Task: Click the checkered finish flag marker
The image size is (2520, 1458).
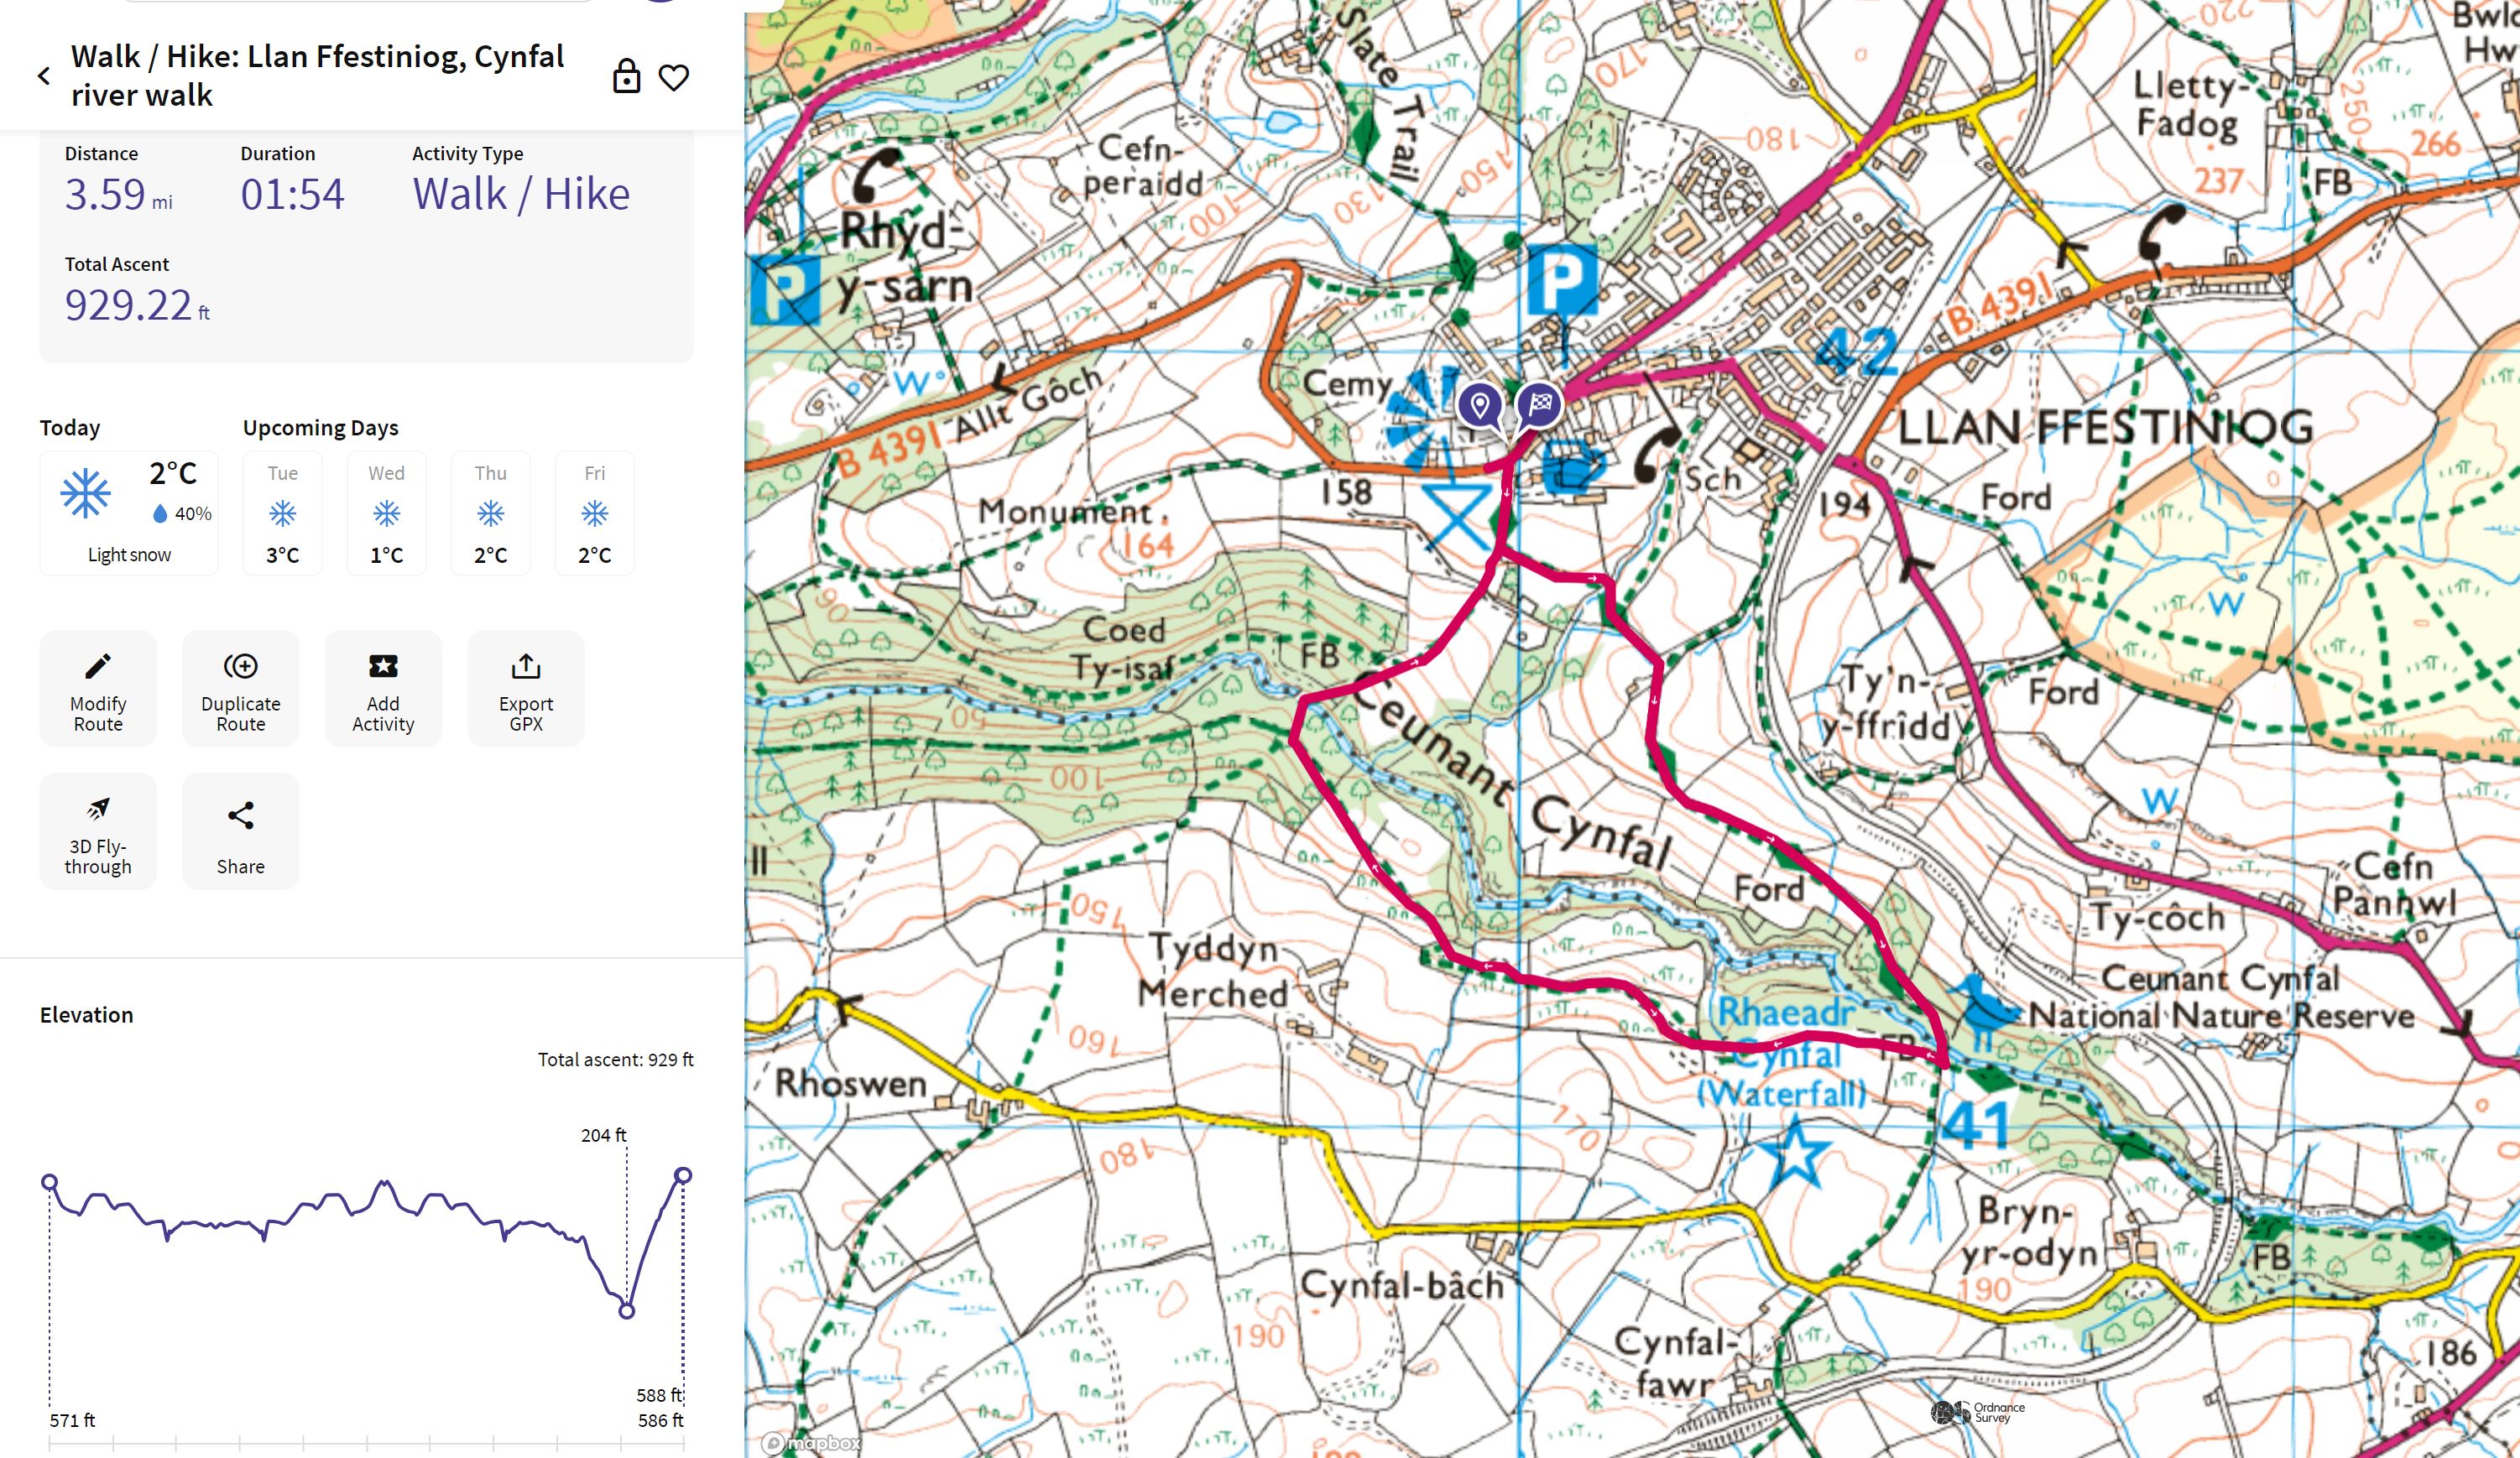Action: [x=1539, y=405]
